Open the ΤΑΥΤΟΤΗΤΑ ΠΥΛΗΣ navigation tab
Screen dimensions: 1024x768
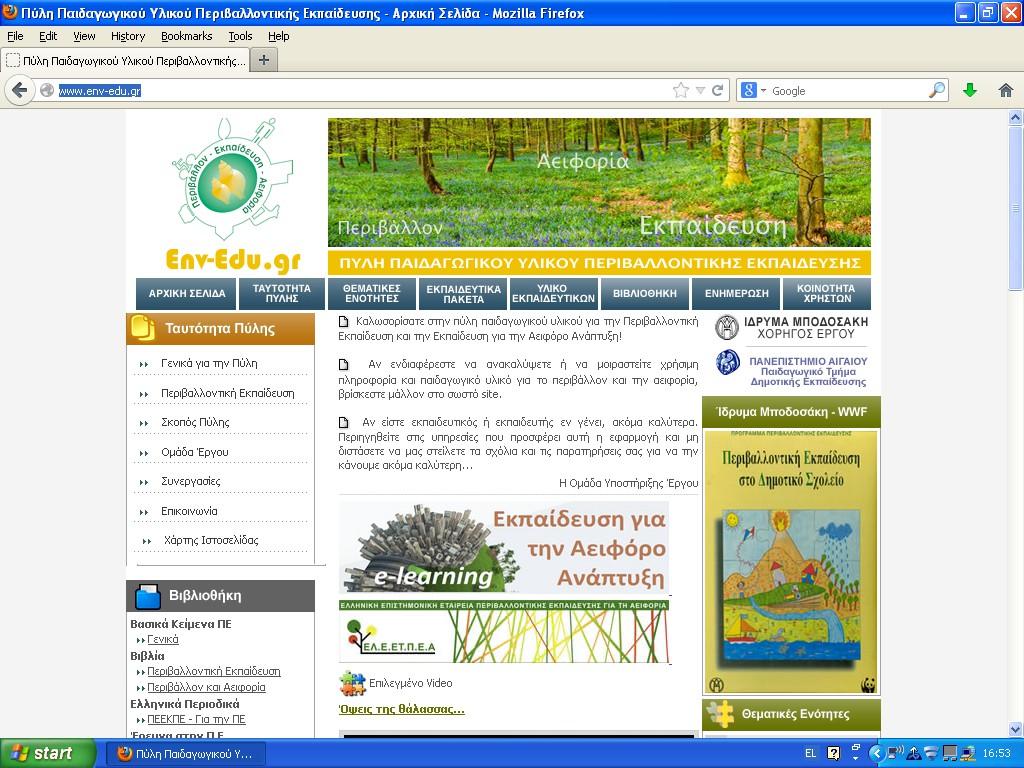(x=281, y=293)
